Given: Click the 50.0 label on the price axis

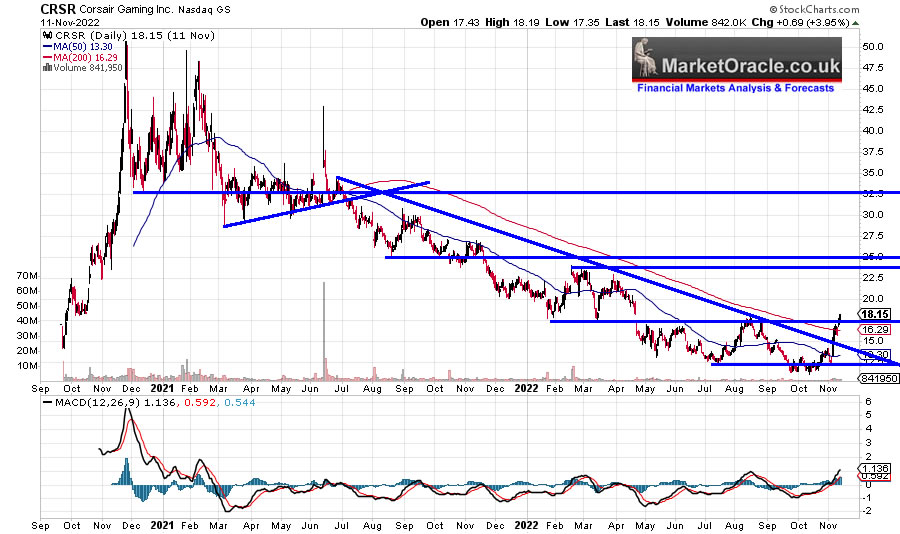Looking at the screenshot, I should tap(872, 47).
